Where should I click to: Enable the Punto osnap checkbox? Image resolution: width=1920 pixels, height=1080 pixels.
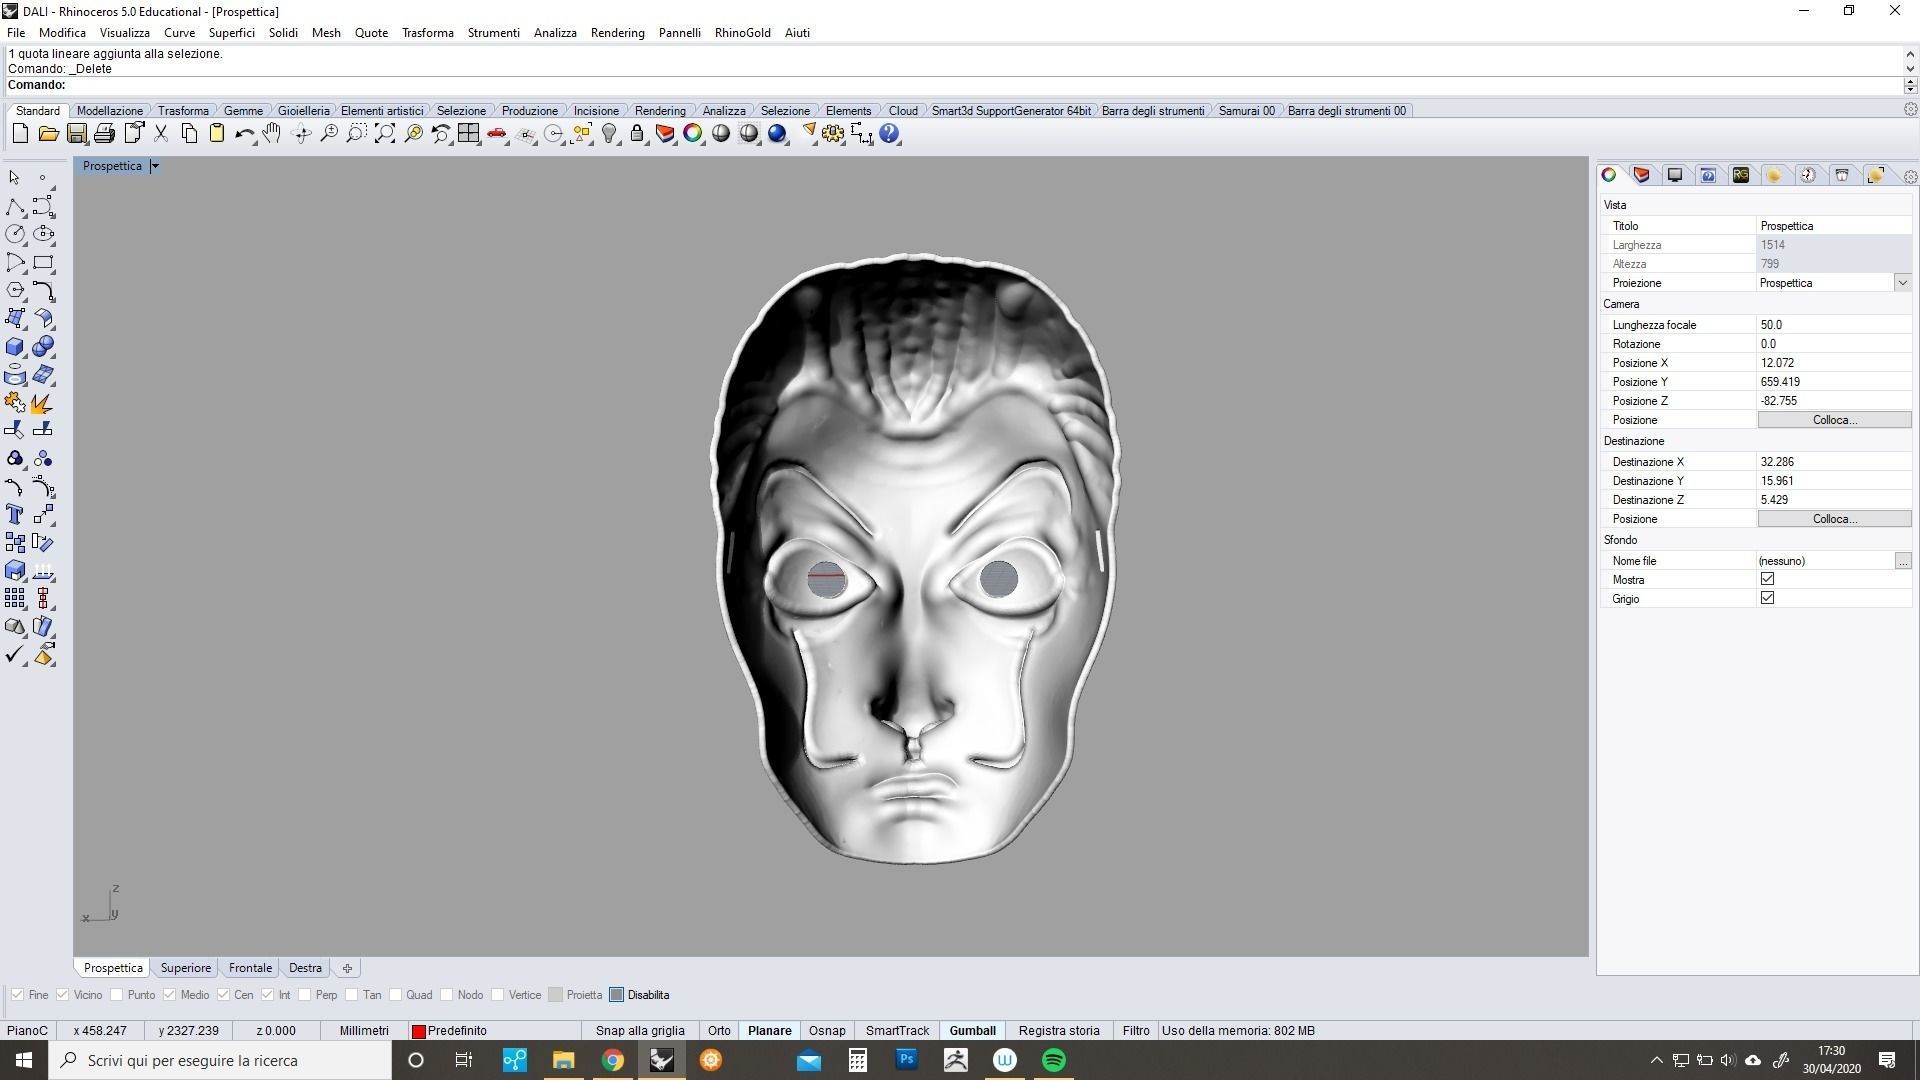(x=116, y=995)
